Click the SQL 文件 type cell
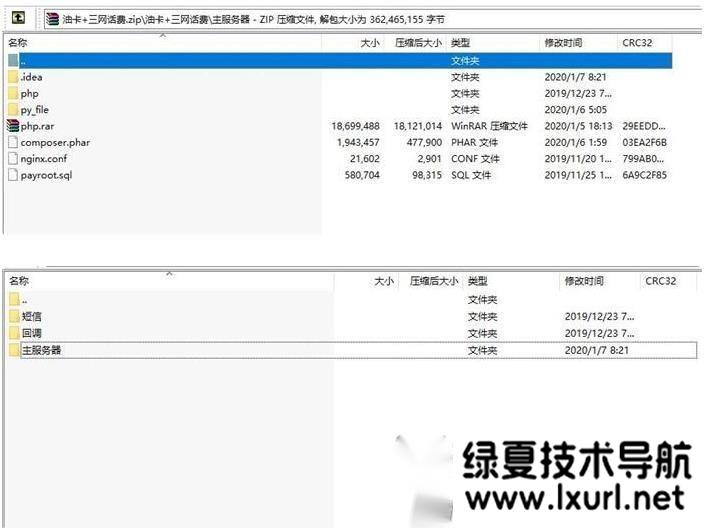The width and height of the screenshot is (705, 528). click(x=471, y=175)
